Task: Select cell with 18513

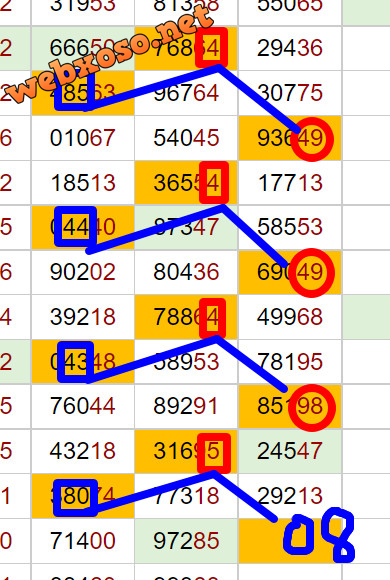Action: pyautogui.click(x=83, y=183)
